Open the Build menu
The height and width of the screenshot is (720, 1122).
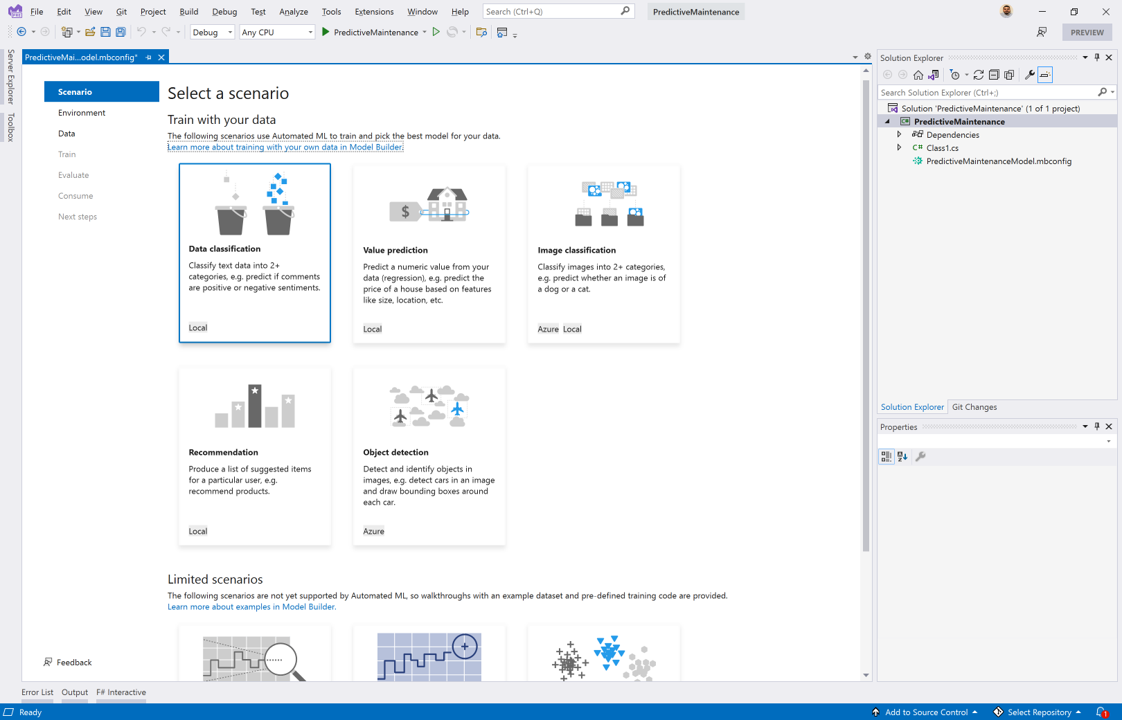[x=189, y=11]
